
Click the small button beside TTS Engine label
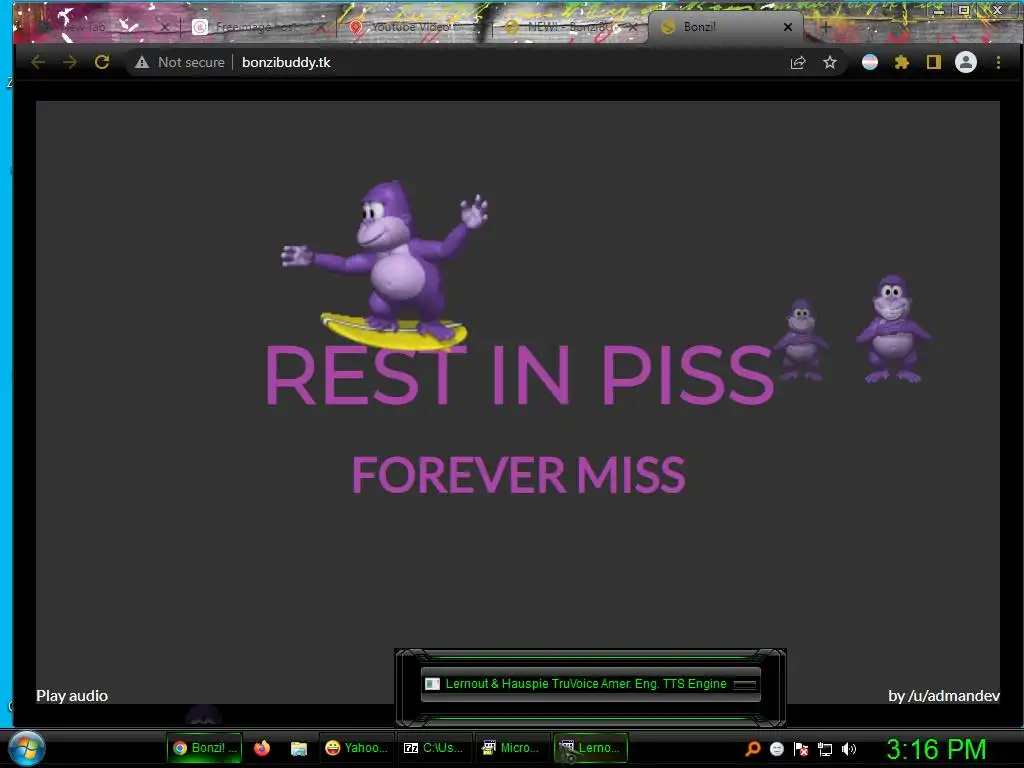pos(744,684)
